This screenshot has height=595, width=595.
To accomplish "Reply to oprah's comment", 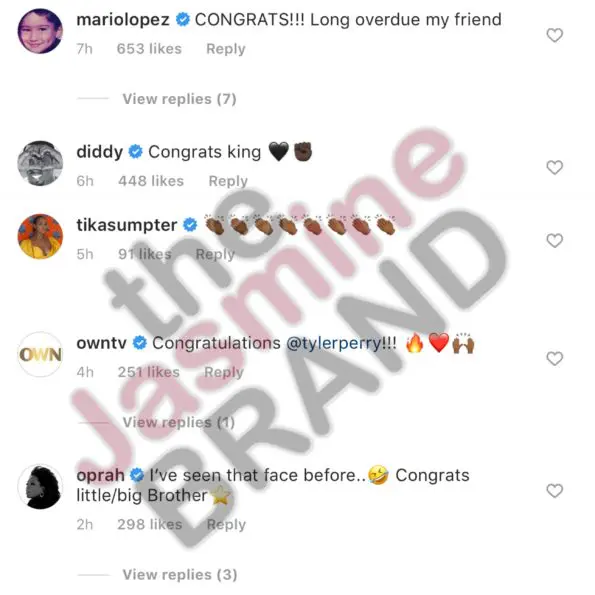I will [x=226, y=524].
